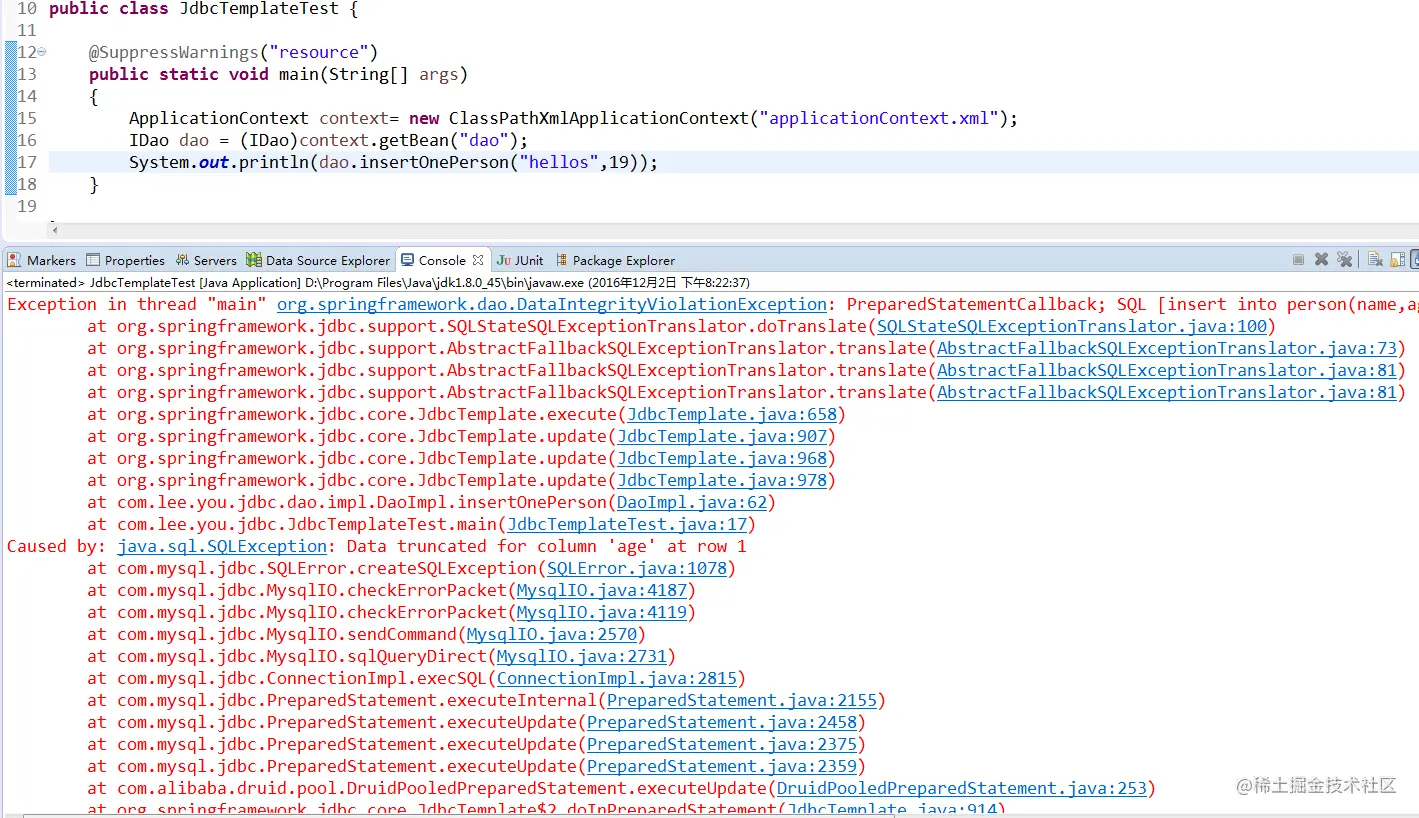The image size is (1419, 818).
Task: Switch to the Package Explorer tab
Action: coord(615,260)
